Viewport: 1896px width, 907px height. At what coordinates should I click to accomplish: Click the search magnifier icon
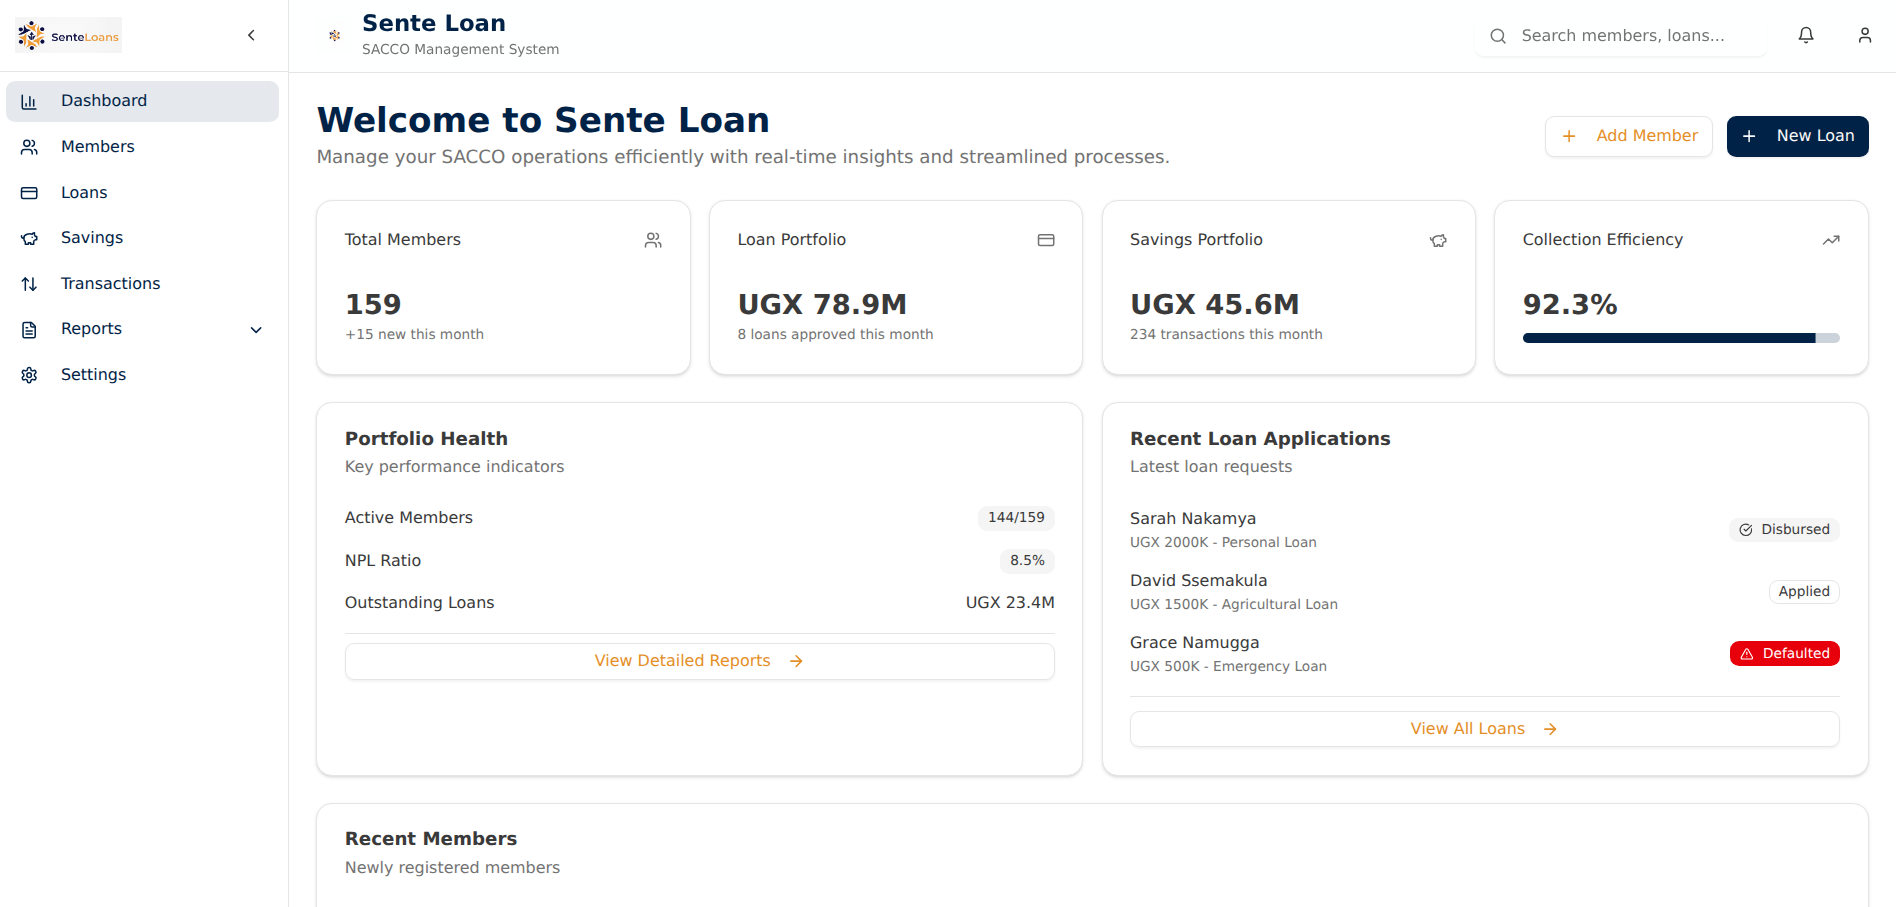1497,35
